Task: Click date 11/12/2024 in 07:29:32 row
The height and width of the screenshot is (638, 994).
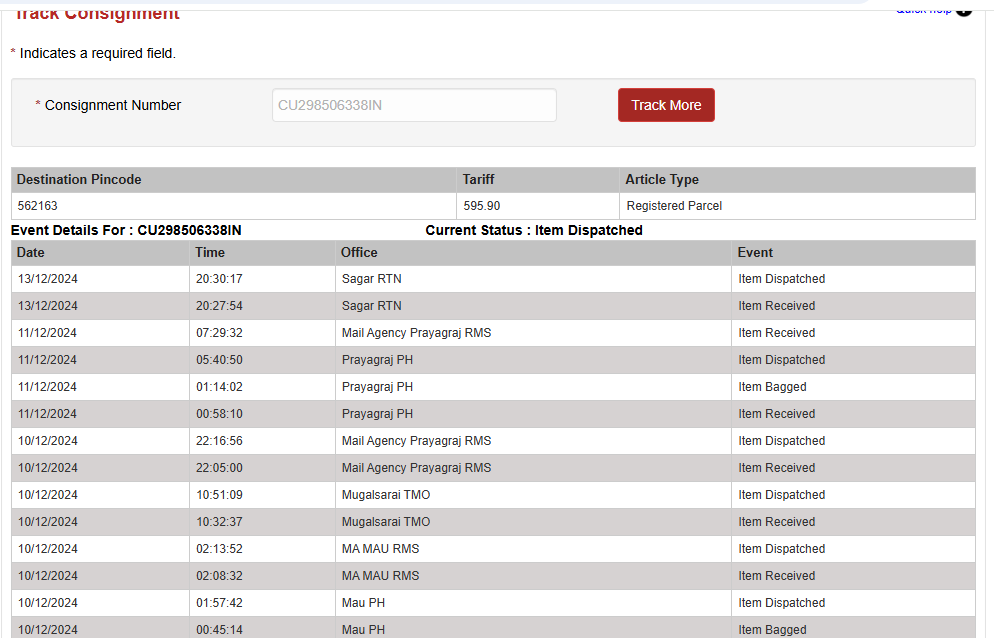Action: (48, 333)
